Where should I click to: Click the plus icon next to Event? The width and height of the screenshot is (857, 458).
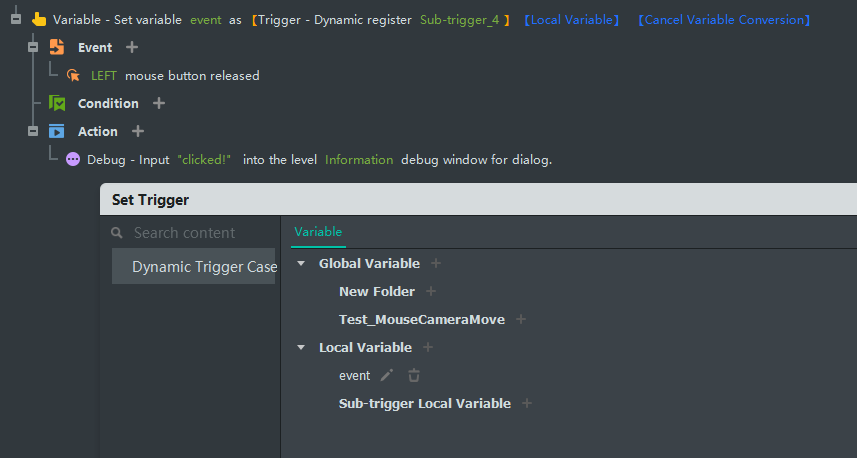132,47
